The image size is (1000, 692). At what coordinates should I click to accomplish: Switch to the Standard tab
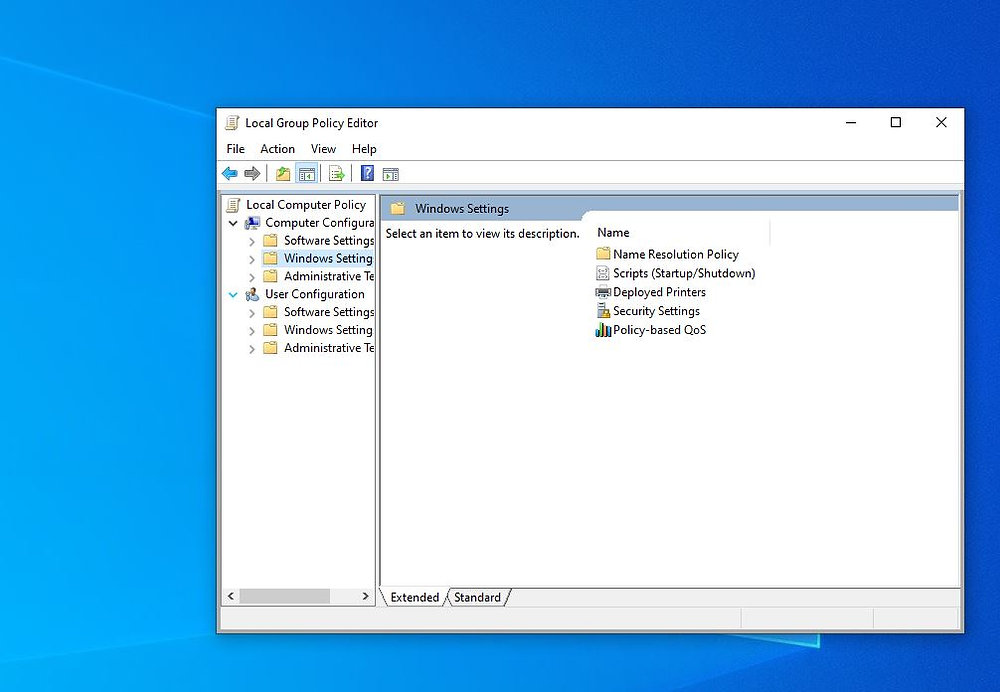coord(477,597)
